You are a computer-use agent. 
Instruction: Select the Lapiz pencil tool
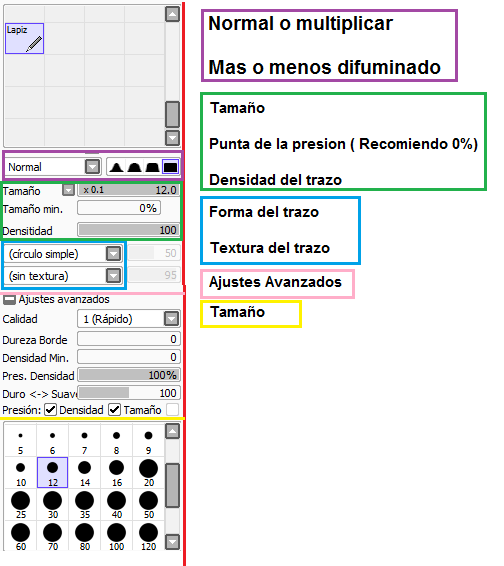coord(24,39)
